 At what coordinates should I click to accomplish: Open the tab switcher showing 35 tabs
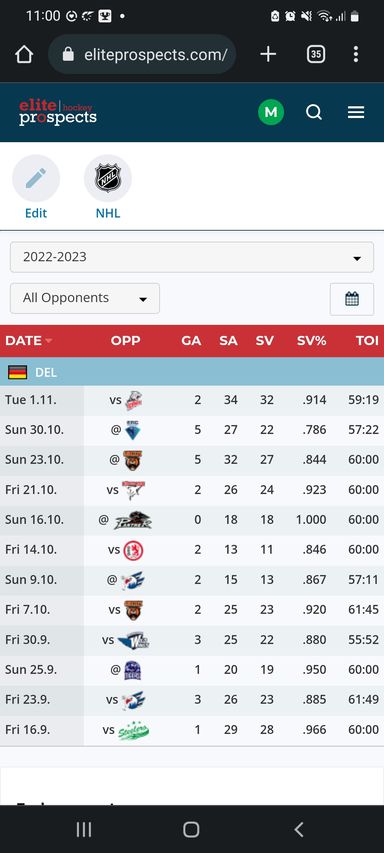coord(316,54)
